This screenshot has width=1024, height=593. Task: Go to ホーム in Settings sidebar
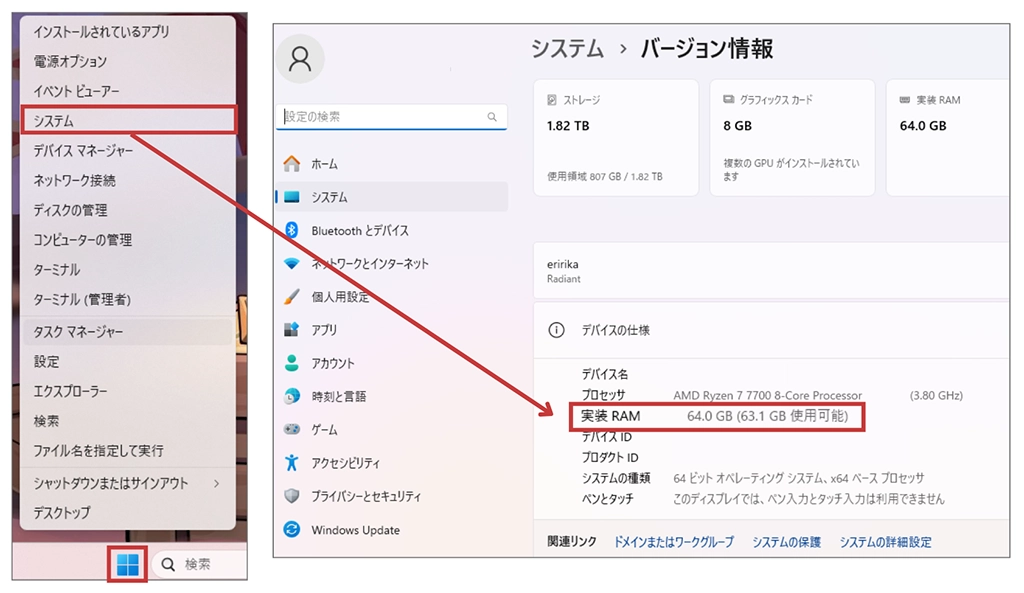(x=392, y=163)
